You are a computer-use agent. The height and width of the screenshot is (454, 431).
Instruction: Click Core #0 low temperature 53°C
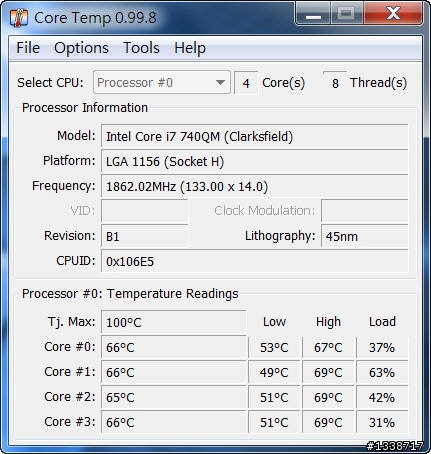(x=274, y=347)
